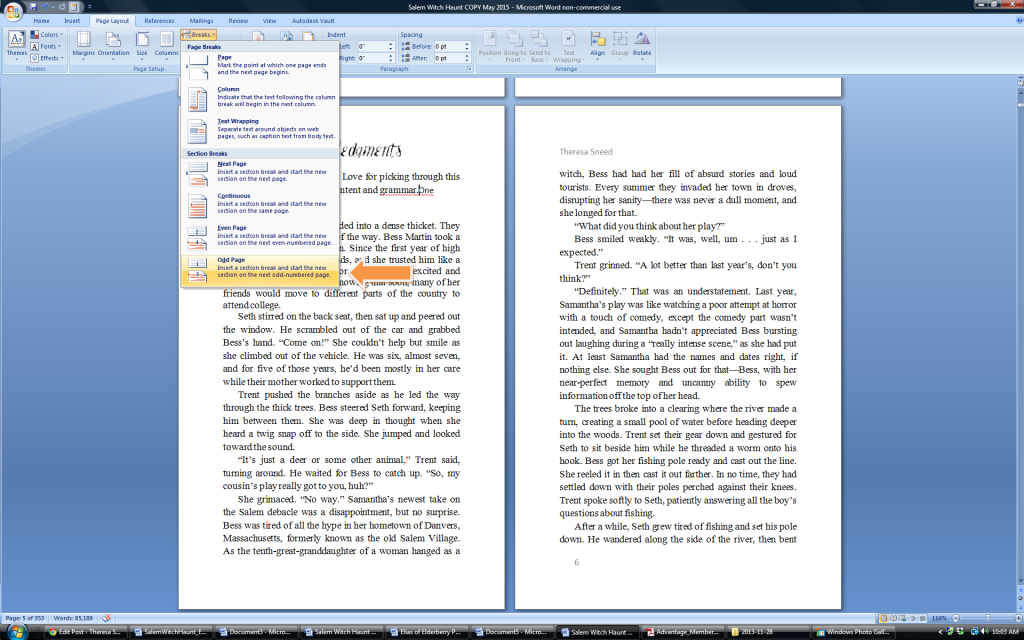Click the Spacing Before value field
Viewport: 1024px width, 640px height.
(x=448, y=46)
